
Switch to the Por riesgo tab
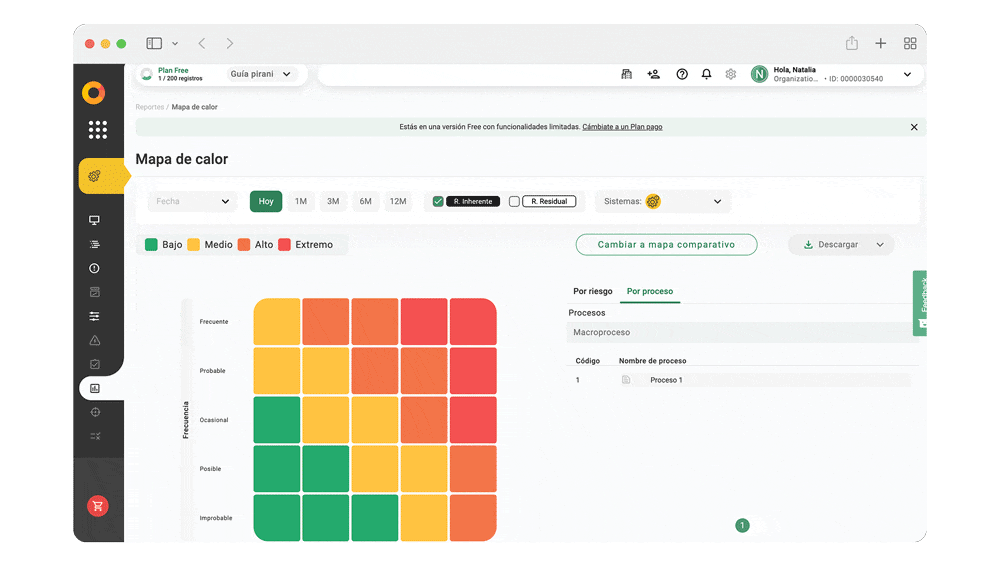click(x=592, y=291)
